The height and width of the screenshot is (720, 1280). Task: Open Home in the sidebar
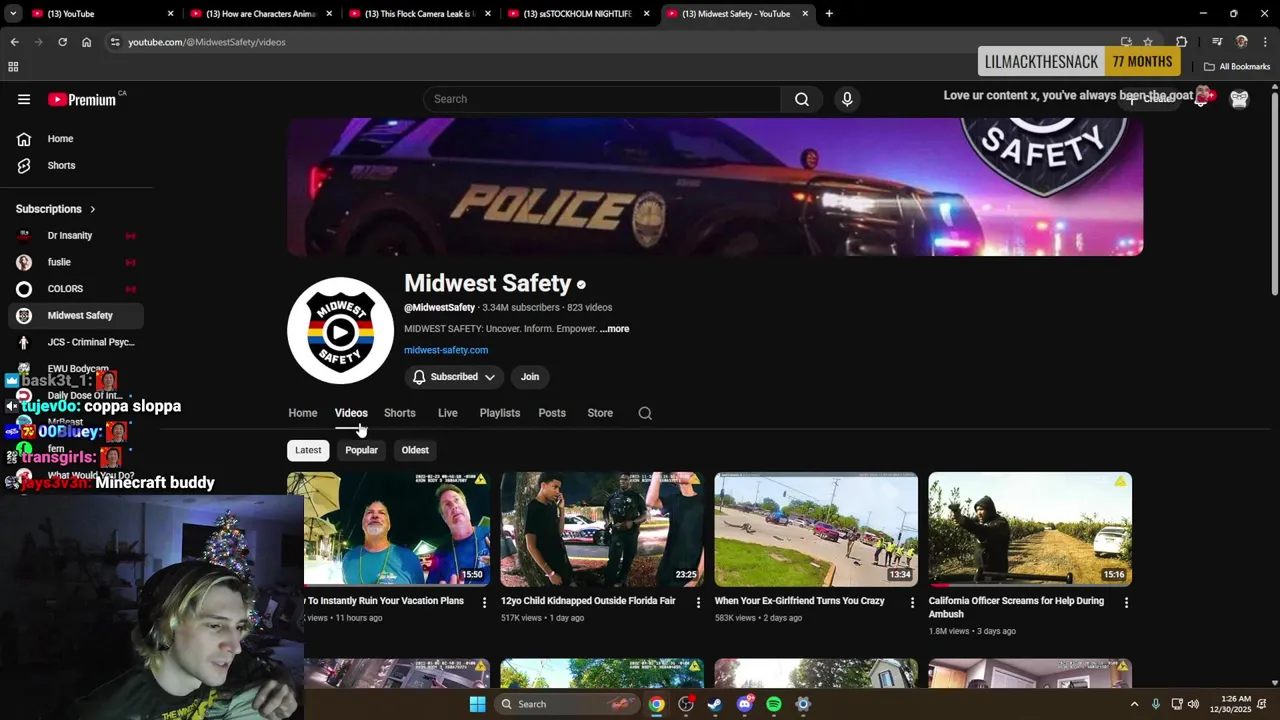coord(60,139)
